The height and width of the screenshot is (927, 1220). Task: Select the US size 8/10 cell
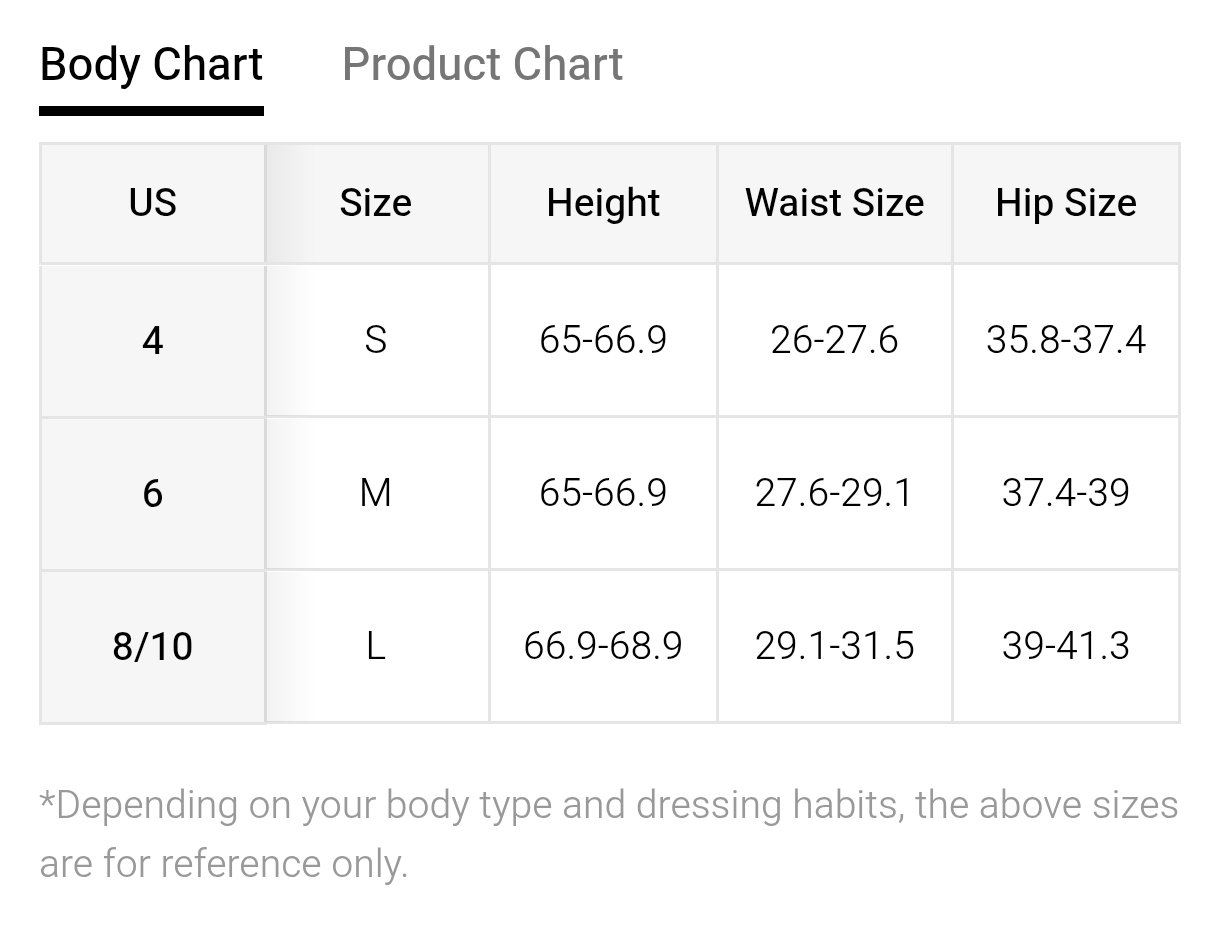click(153, 646)
